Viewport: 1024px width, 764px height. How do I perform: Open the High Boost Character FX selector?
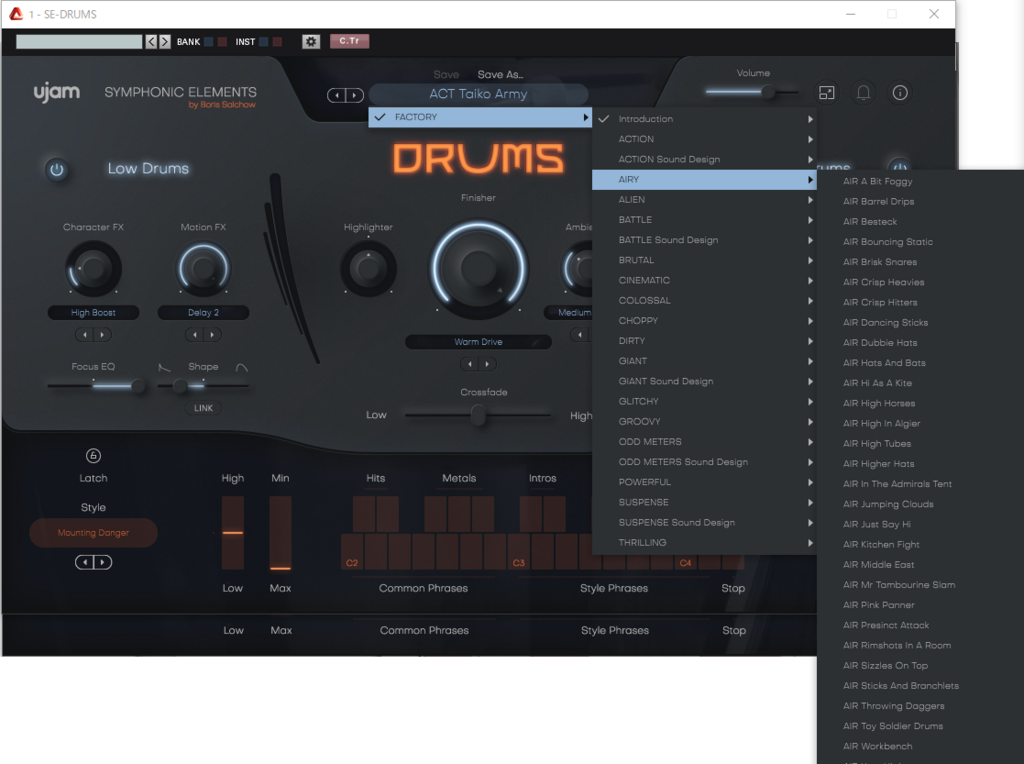tap(93, 313)
